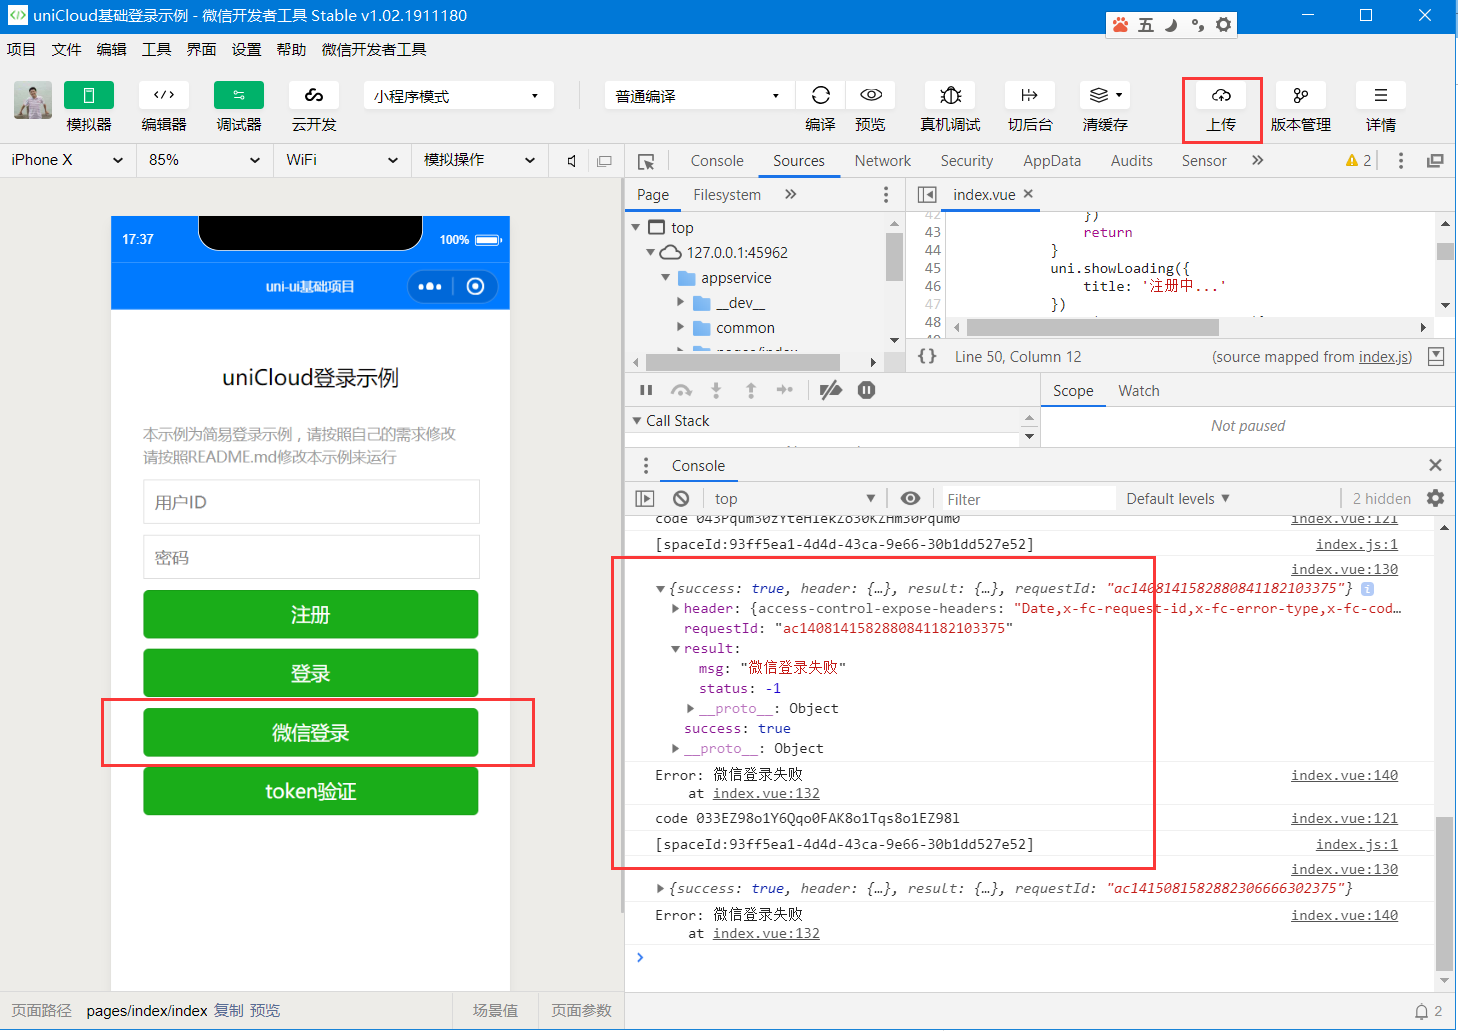Detach simulator window icon
The width and height of the screenshot is (1458, 1031).
click(x=604, y=161)
